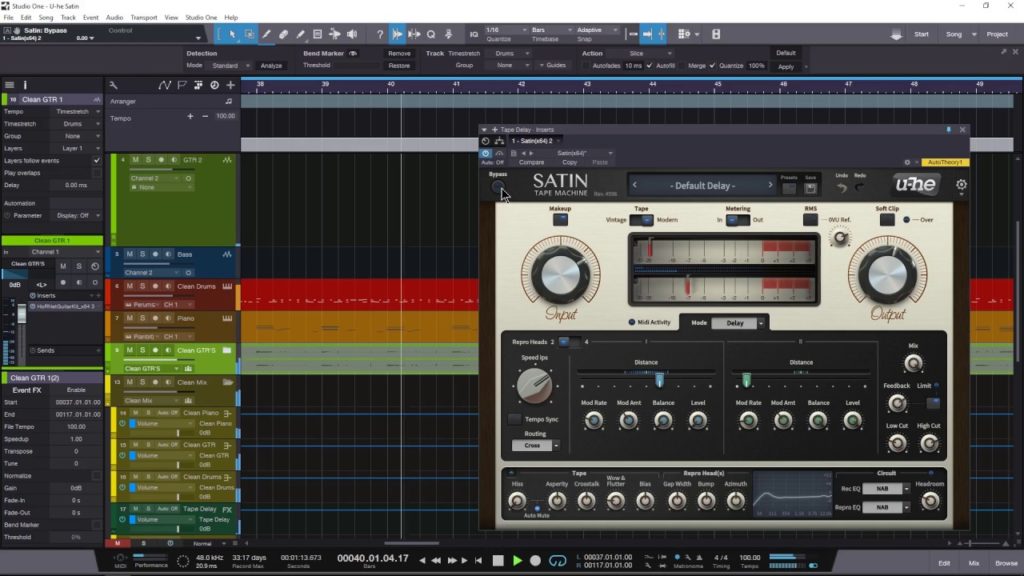
Task: Flip the Tape Vintage/Modern switch
Action: tap(641, 220)
